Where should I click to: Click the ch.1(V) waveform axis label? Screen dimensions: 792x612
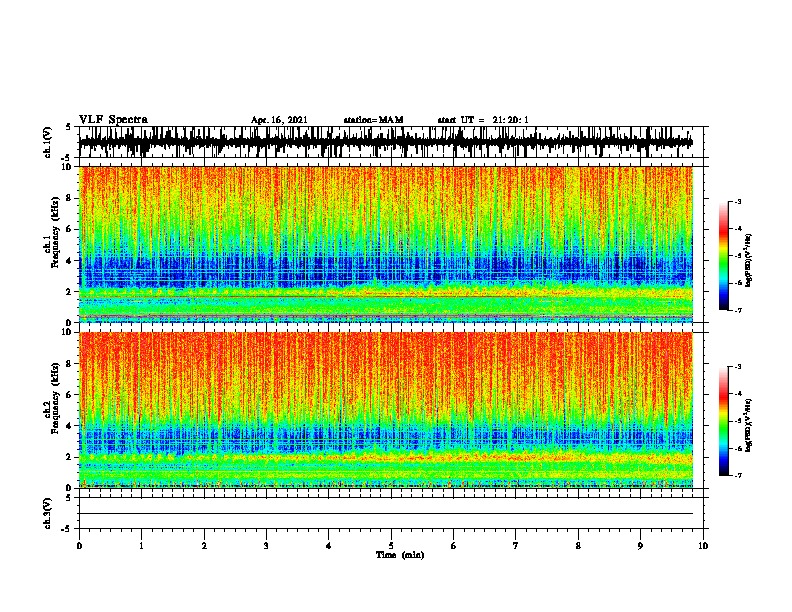[47, 142]
